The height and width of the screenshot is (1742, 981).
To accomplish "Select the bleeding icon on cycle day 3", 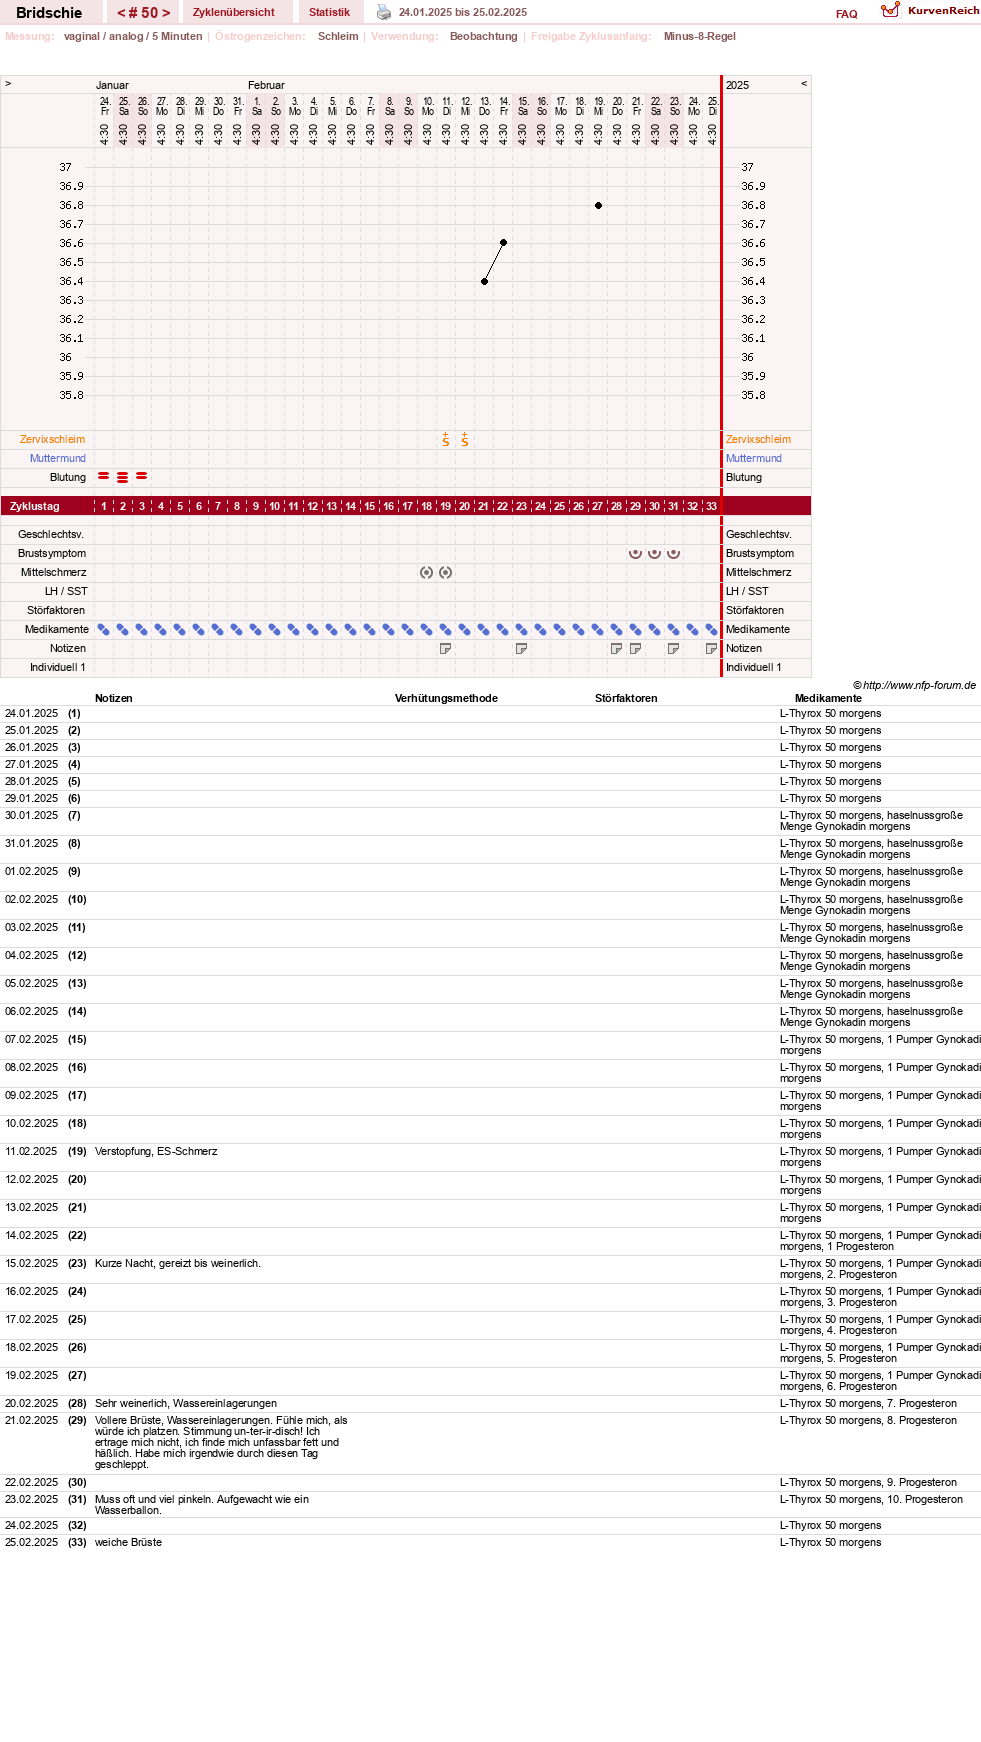I will [142, 476].
